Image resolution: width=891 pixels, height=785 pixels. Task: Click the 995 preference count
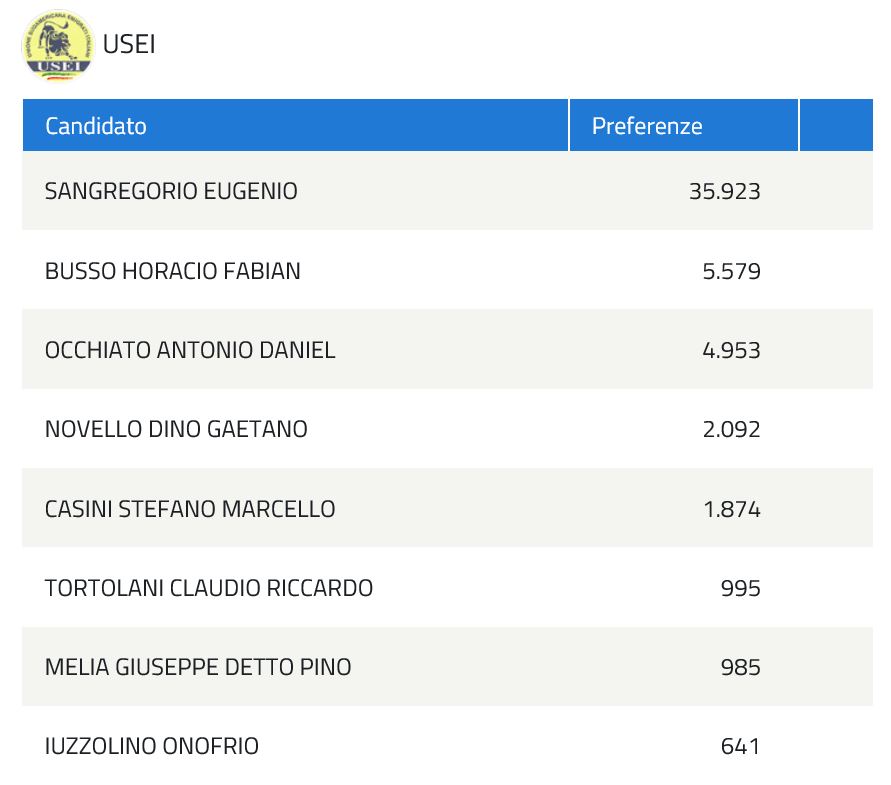tap(740, 588)
